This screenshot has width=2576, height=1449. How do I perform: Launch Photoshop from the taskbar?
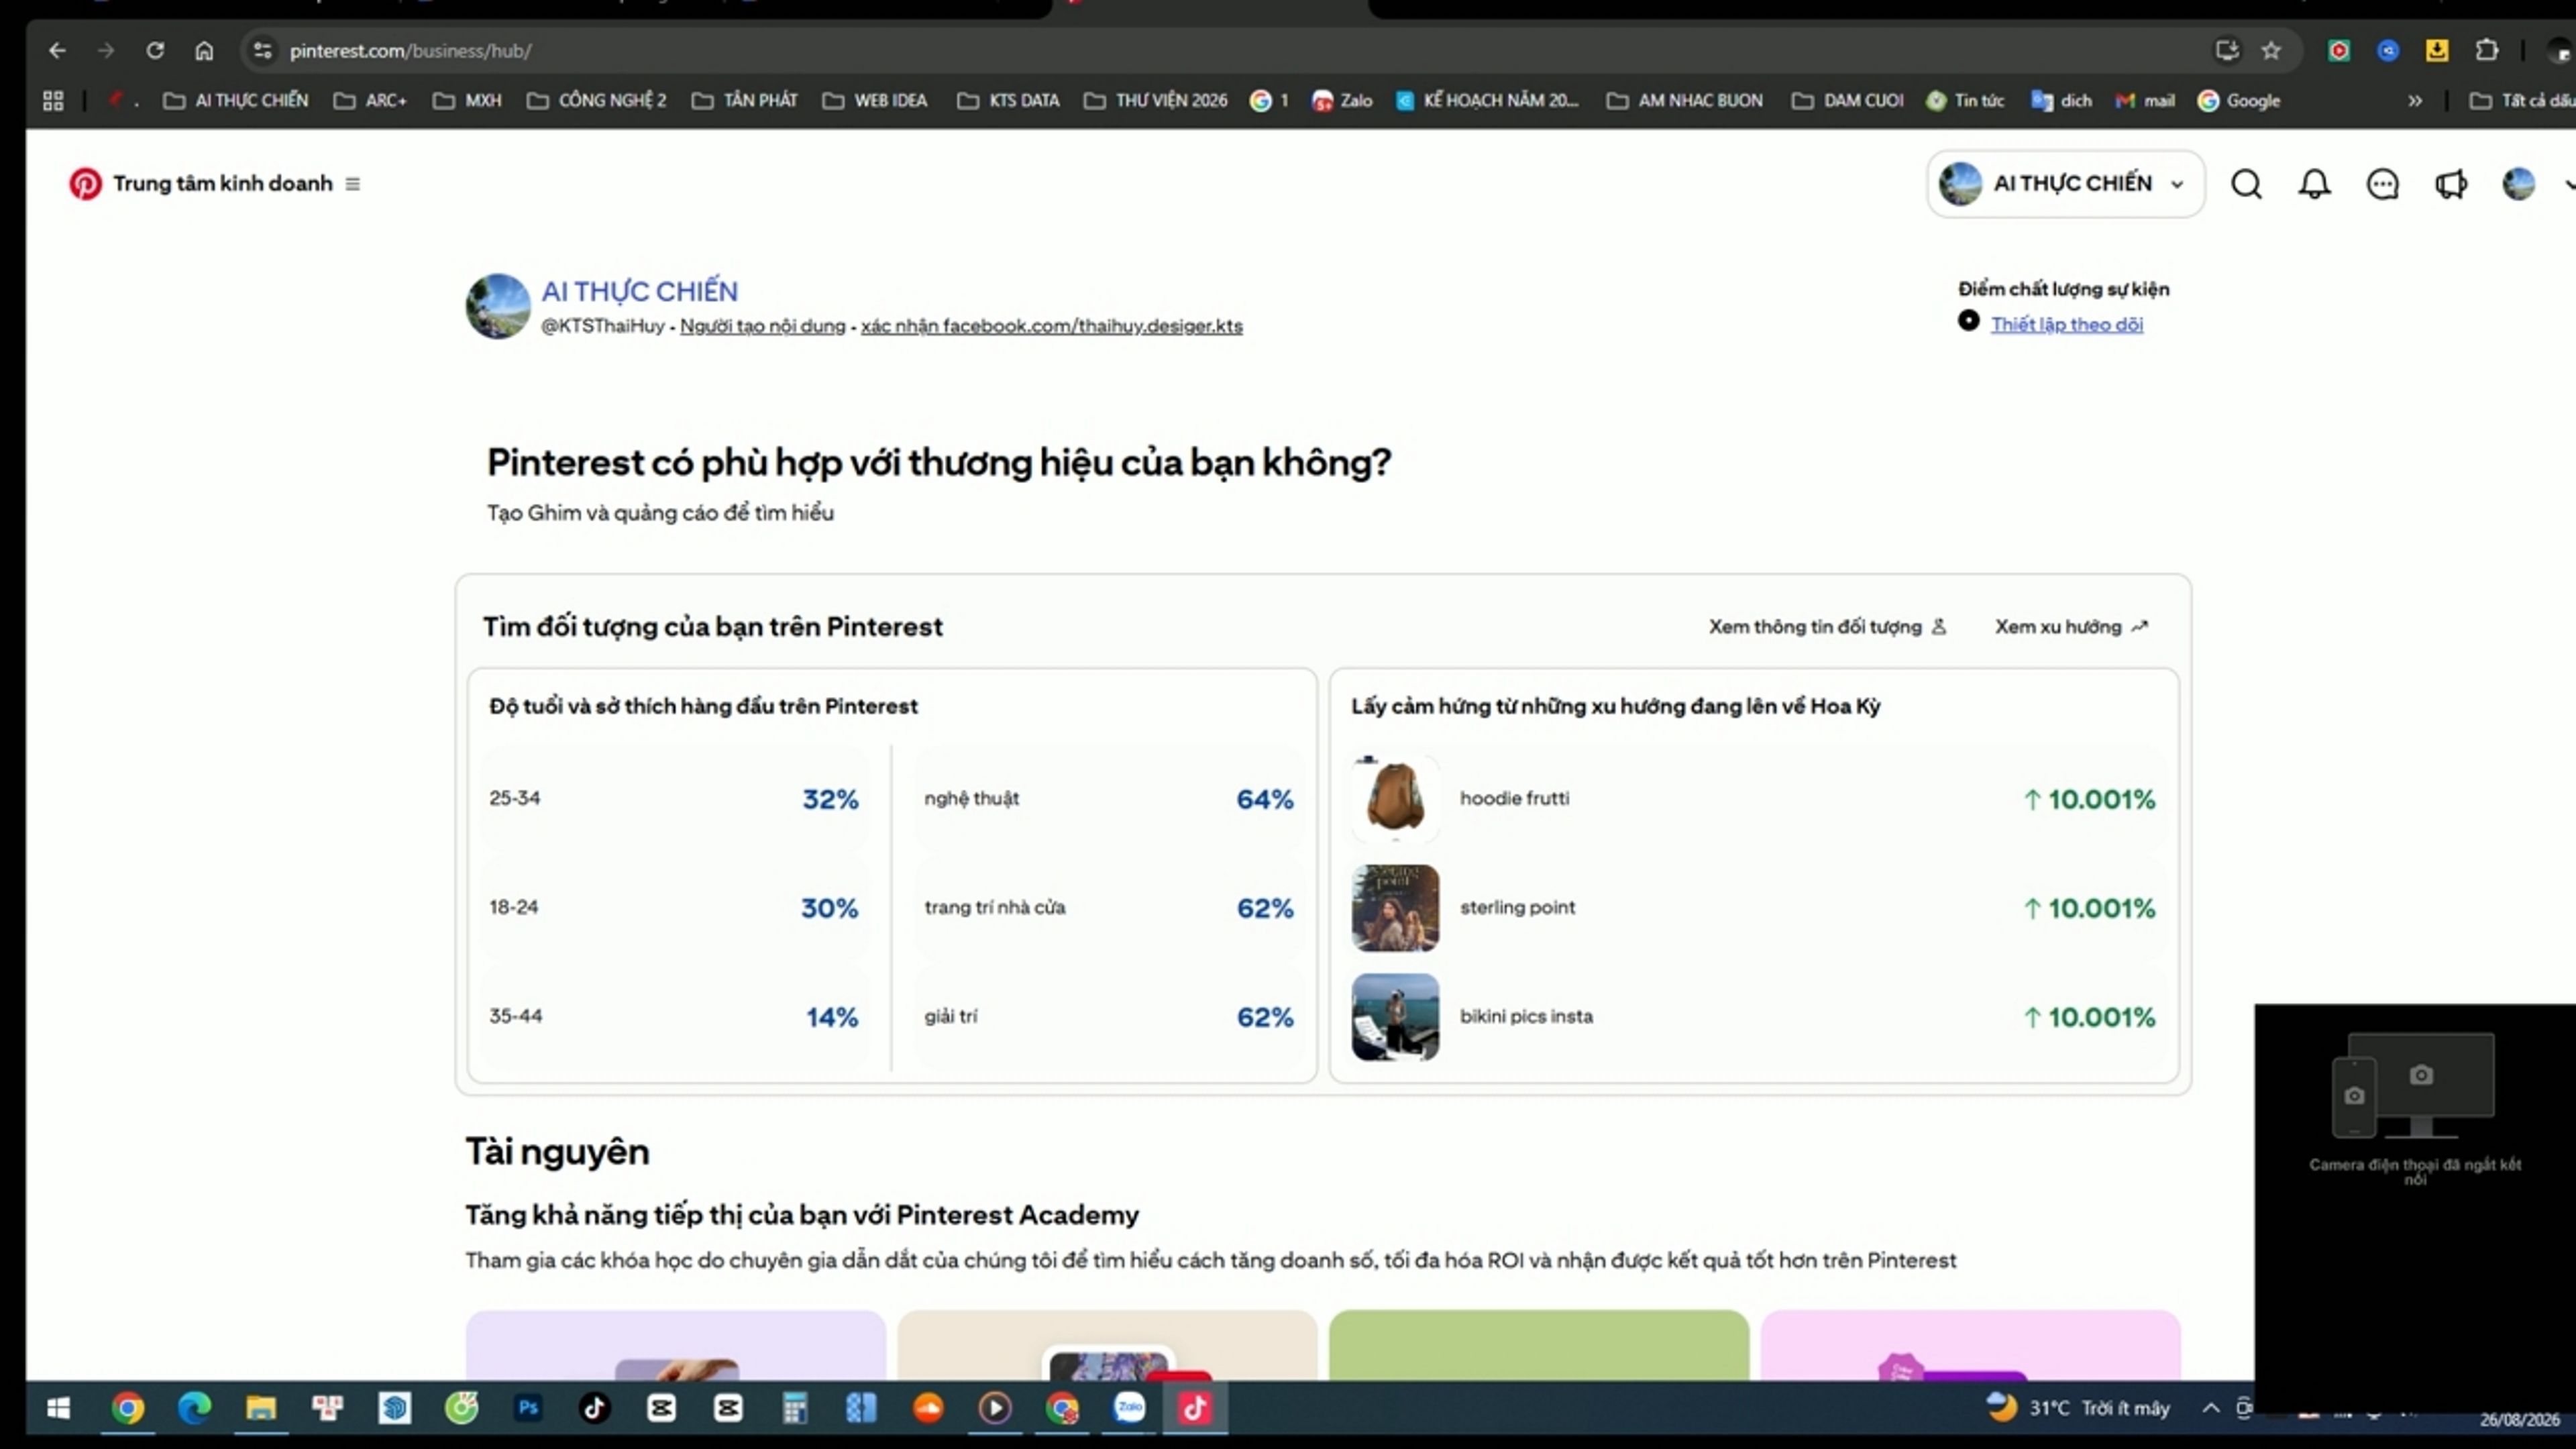click(528, 1408)
